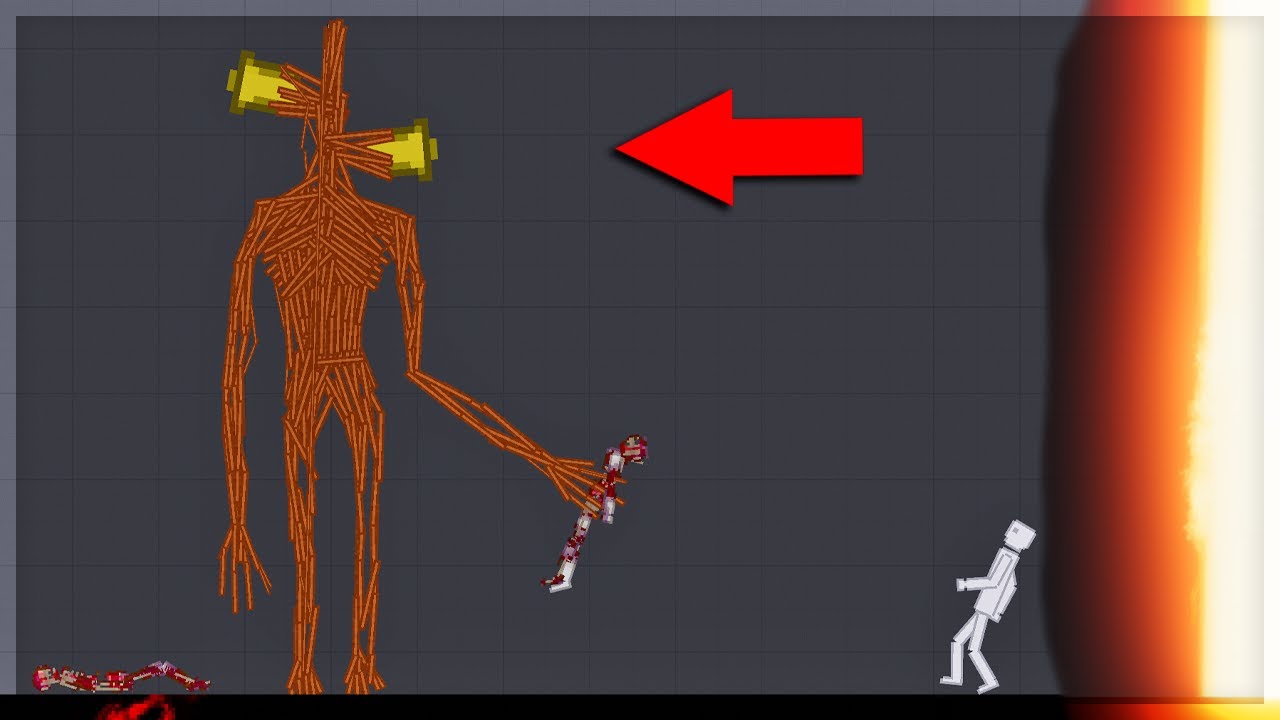Viewport: 1280px width, 720px height.
Task: Select the bloody ragdoll held in Siren Head's hand
Action: [596, 512]
